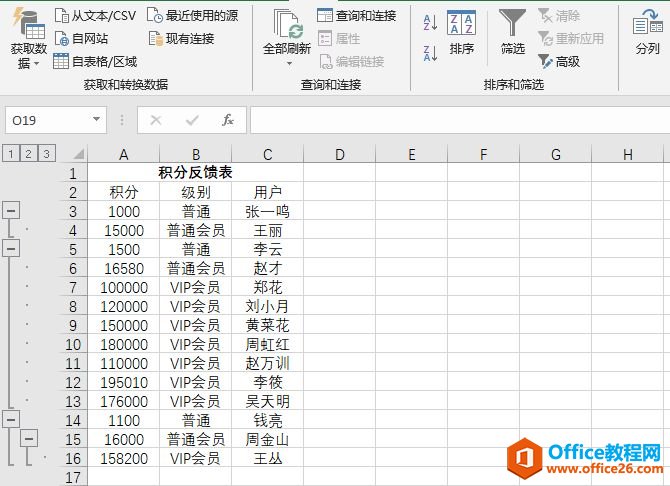Click the cell containing 周金山
The image size is (670, 486).
pyautogui.click(x=267, y=439)
